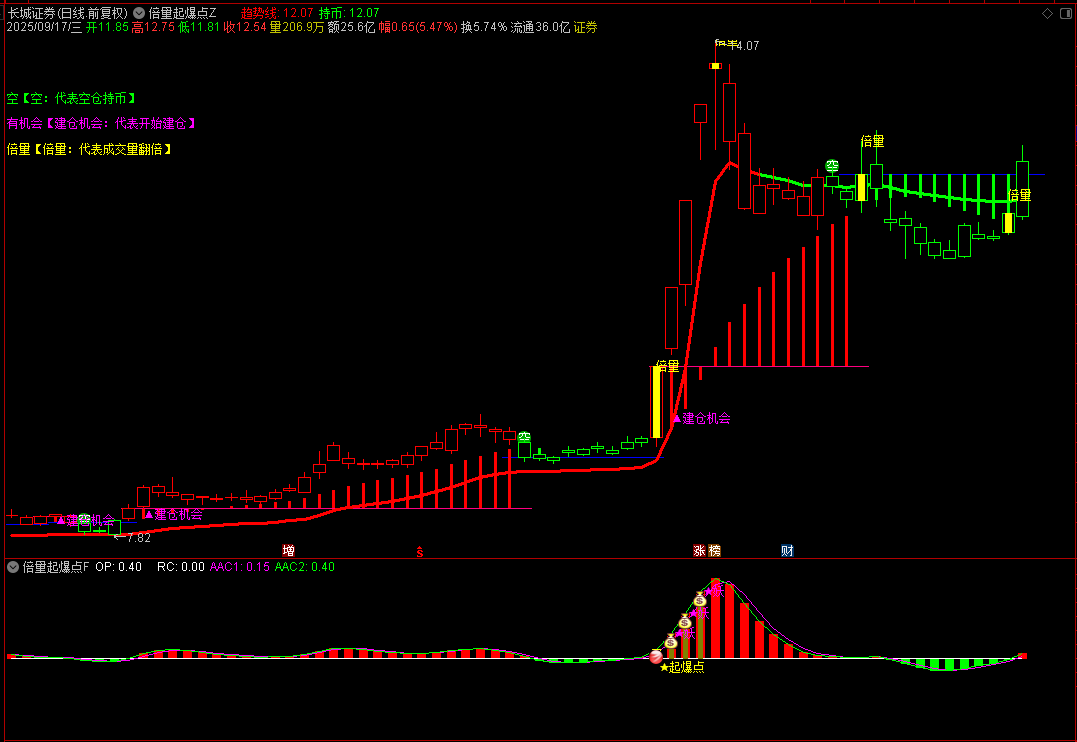Click the ▲建仓机会 signal beside the 7.82 low
Image resolution: width=1077 pixels, height=742 pixels.
pyautogui.click(x=173, y=514)
